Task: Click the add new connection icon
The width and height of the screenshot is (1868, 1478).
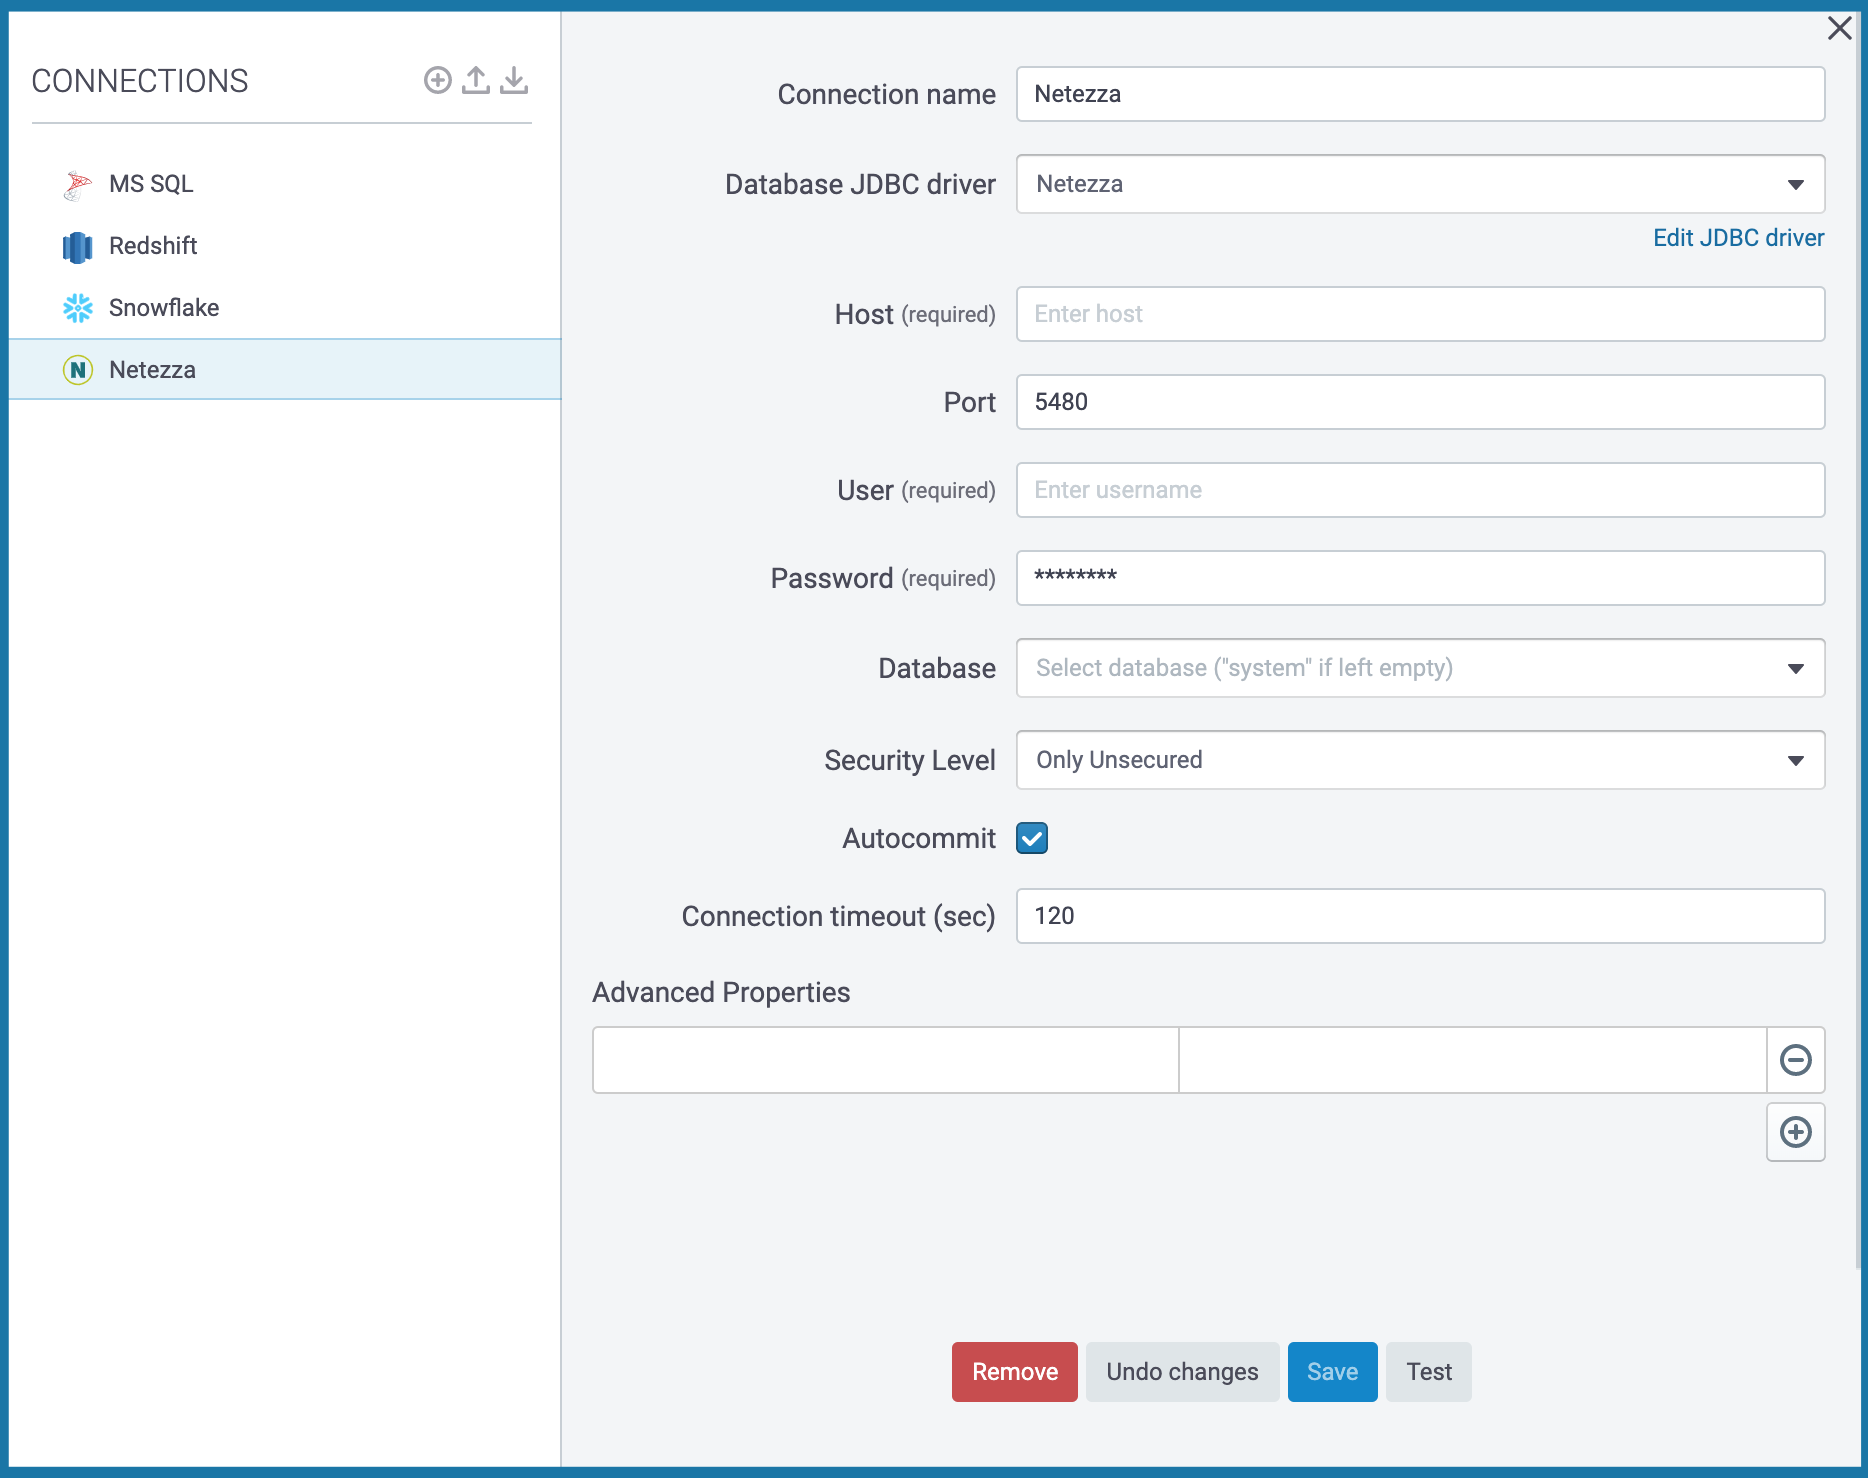Action: [x=437, y=80]
